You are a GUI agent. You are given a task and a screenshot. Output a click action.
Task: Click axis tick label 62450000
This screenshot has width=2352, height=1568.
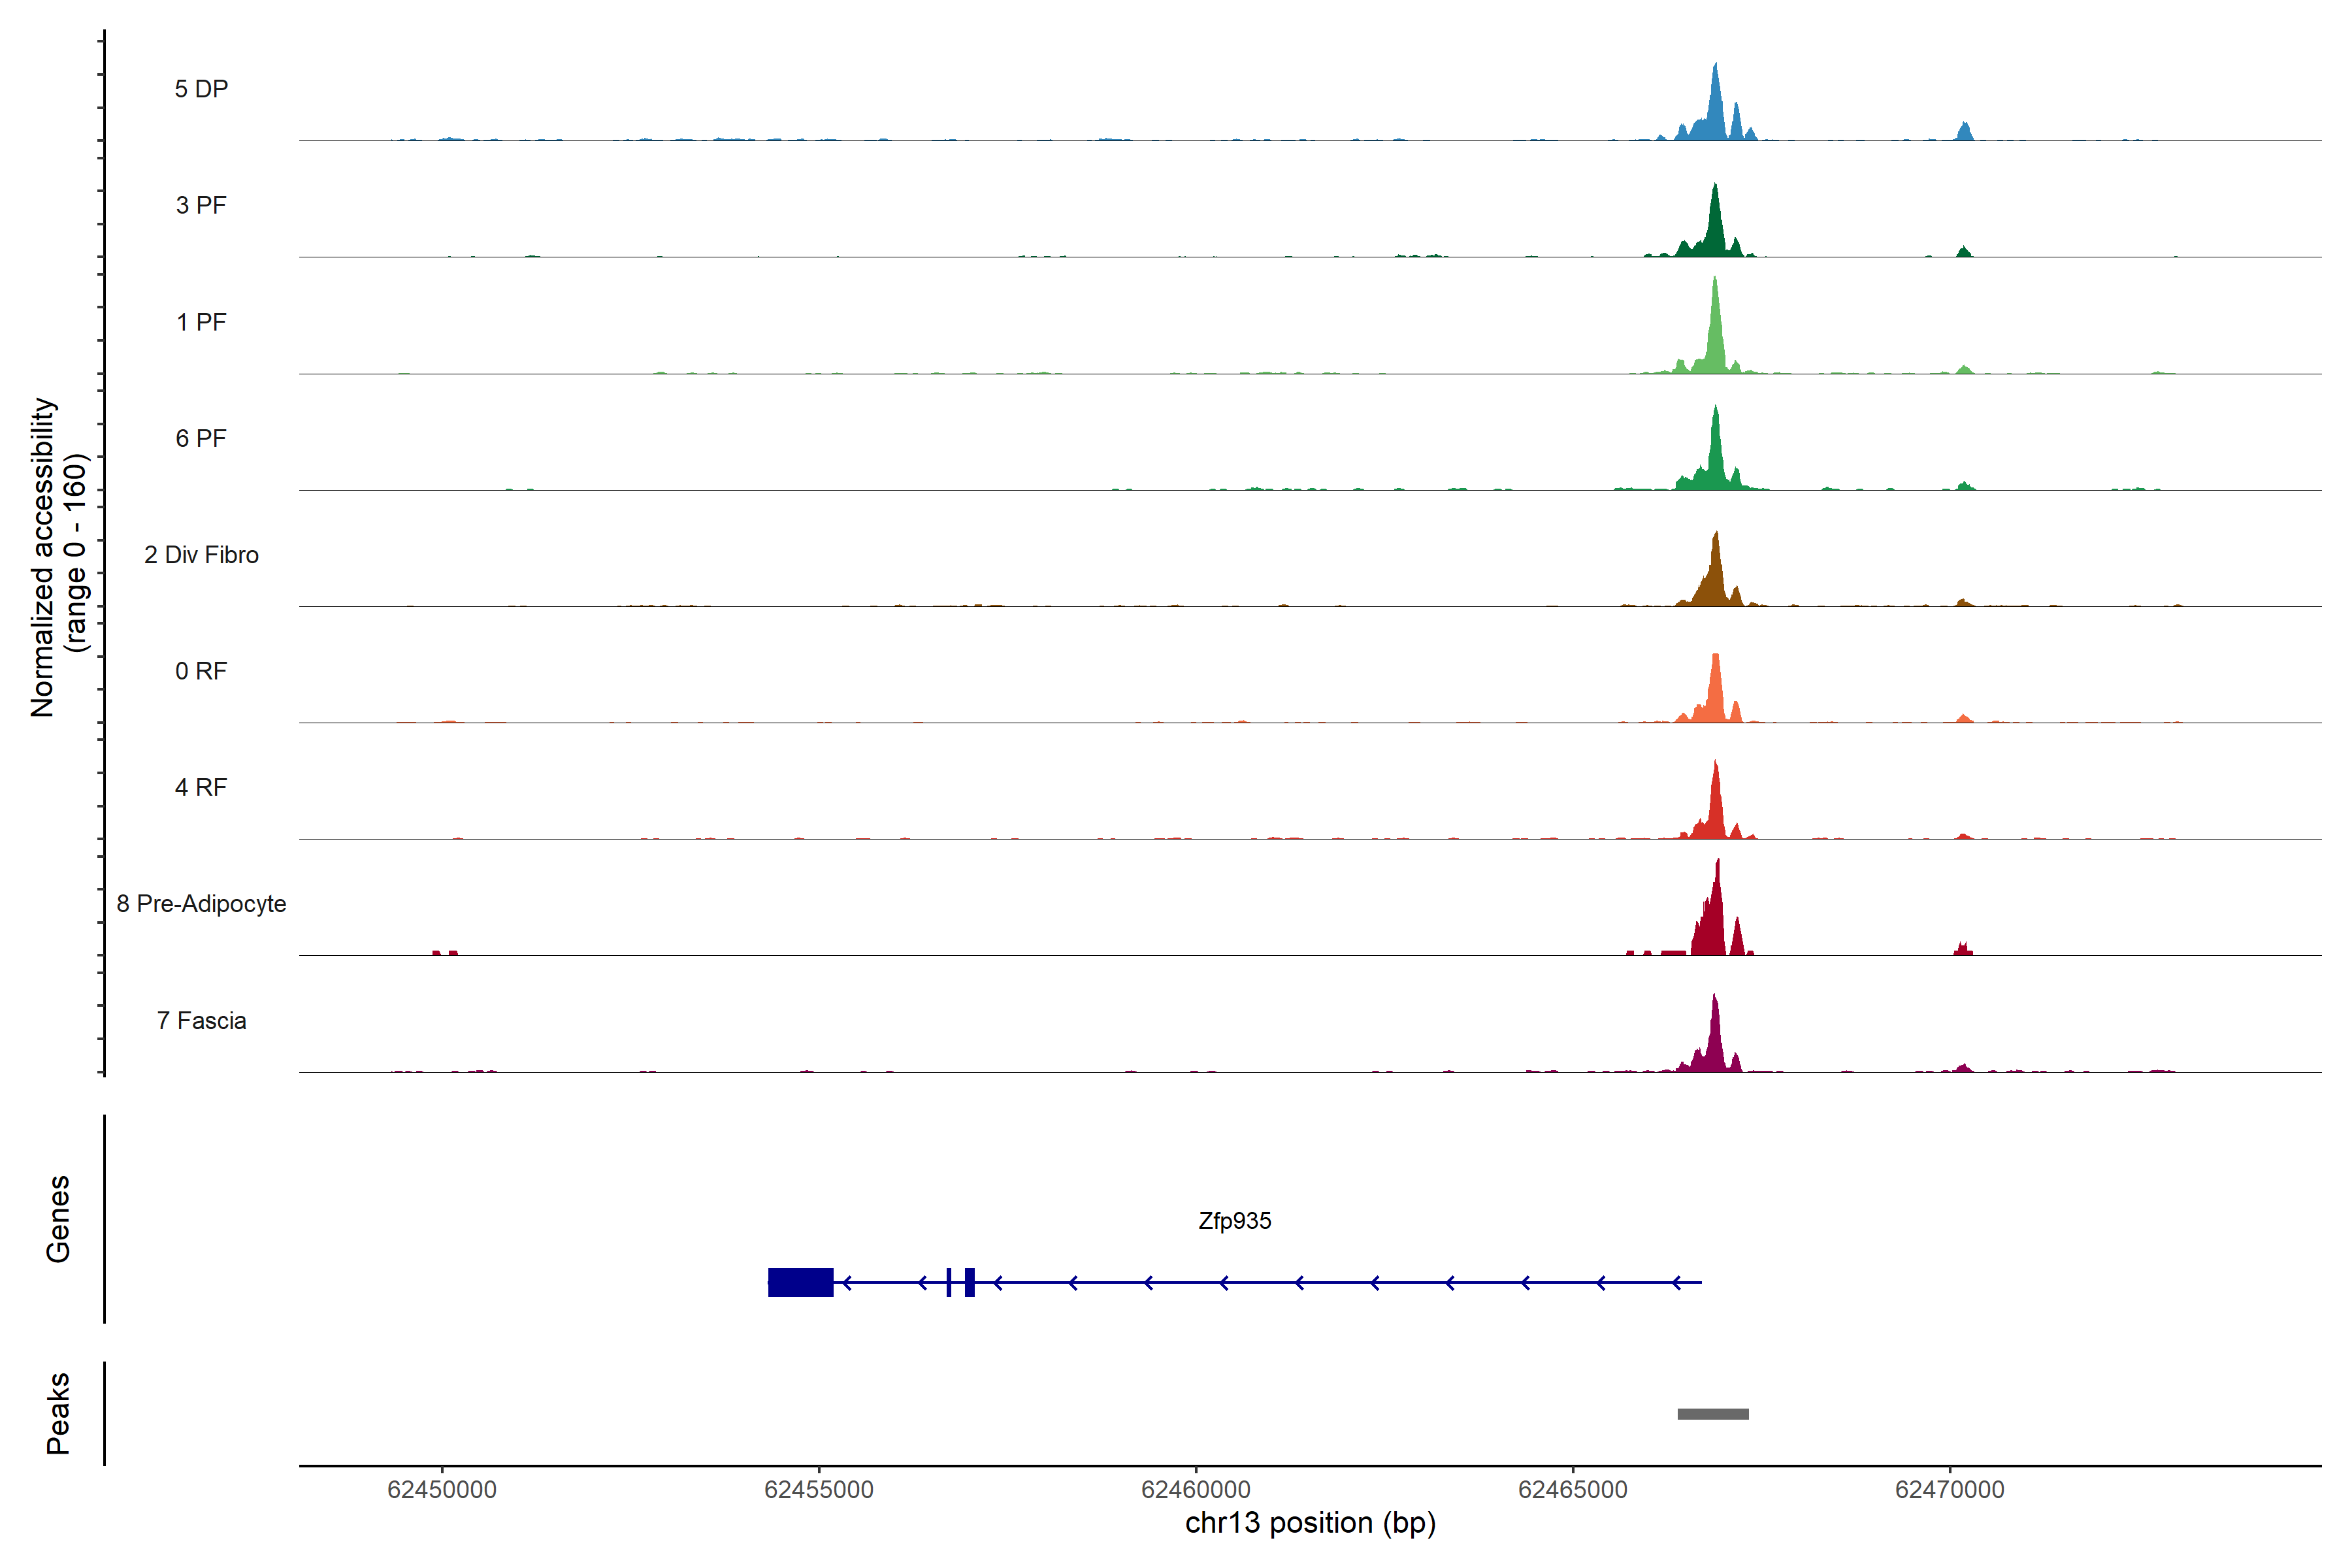pyautogui.click(x=441, y=1490)
